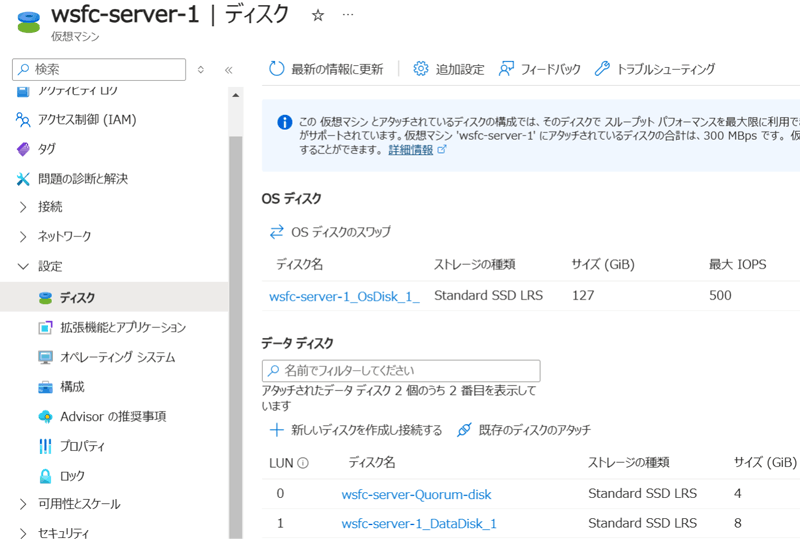Click the ディスク名 column header in OS table
800x539 pixels.
point(299,264)
